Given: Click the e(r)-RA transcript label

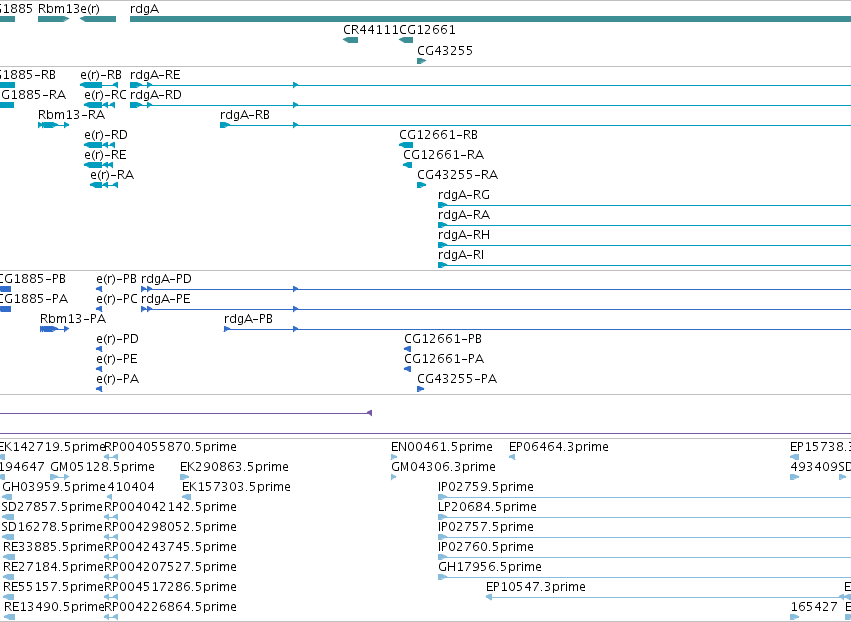Looking at the screenshot, I should tap(112, 175).
